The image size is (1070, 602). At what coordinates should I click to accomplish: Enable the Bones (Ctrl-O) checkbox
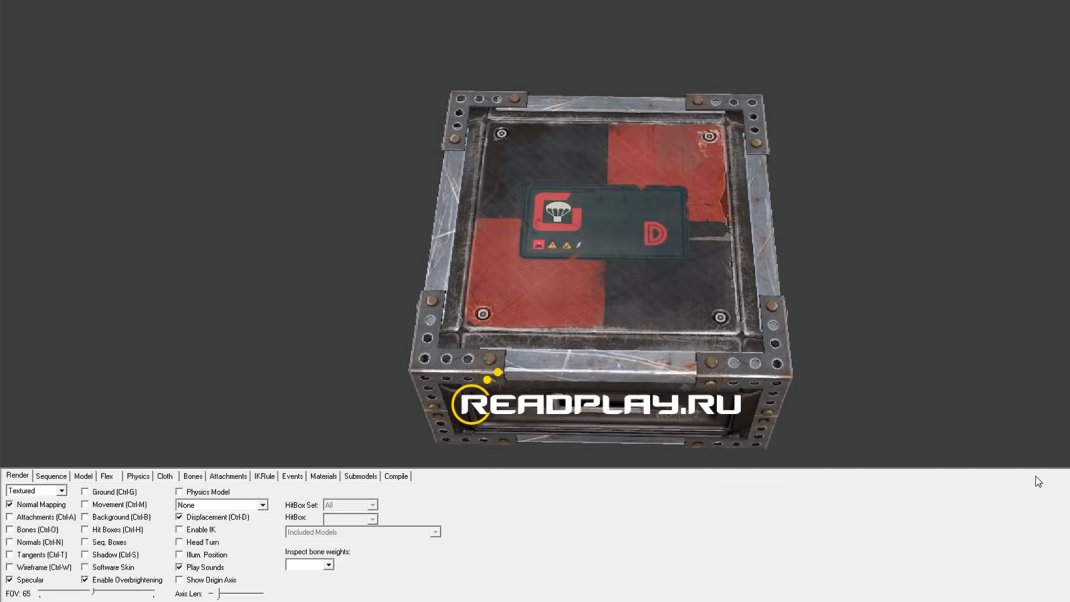click(x=10, y=530)
